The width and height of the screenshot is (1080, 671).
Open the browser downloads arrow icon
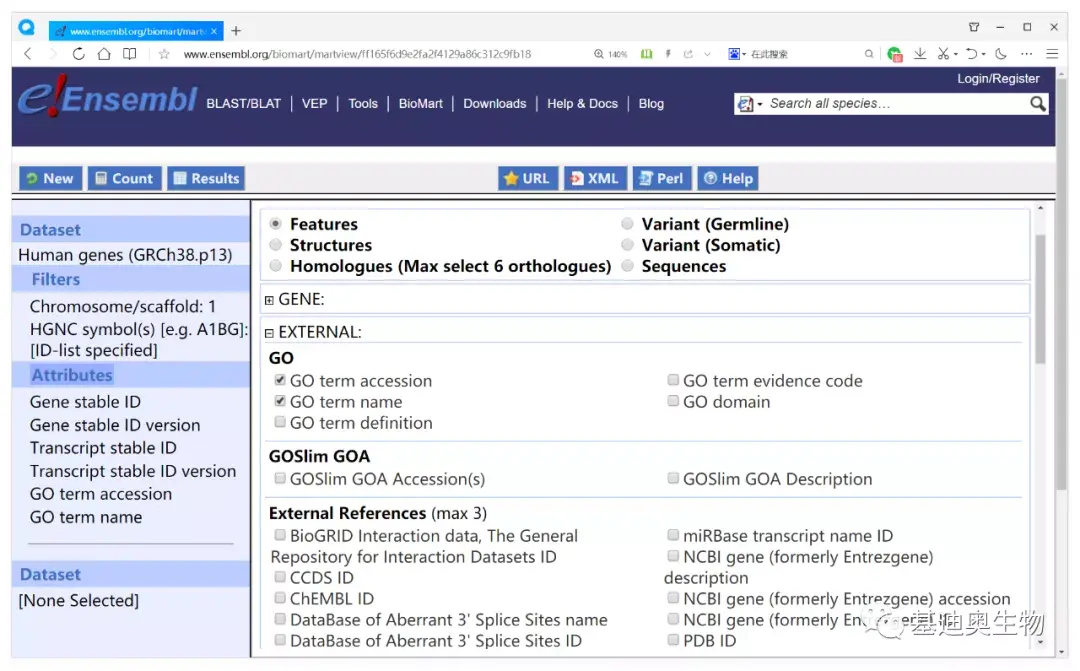(x=920, y=54)
